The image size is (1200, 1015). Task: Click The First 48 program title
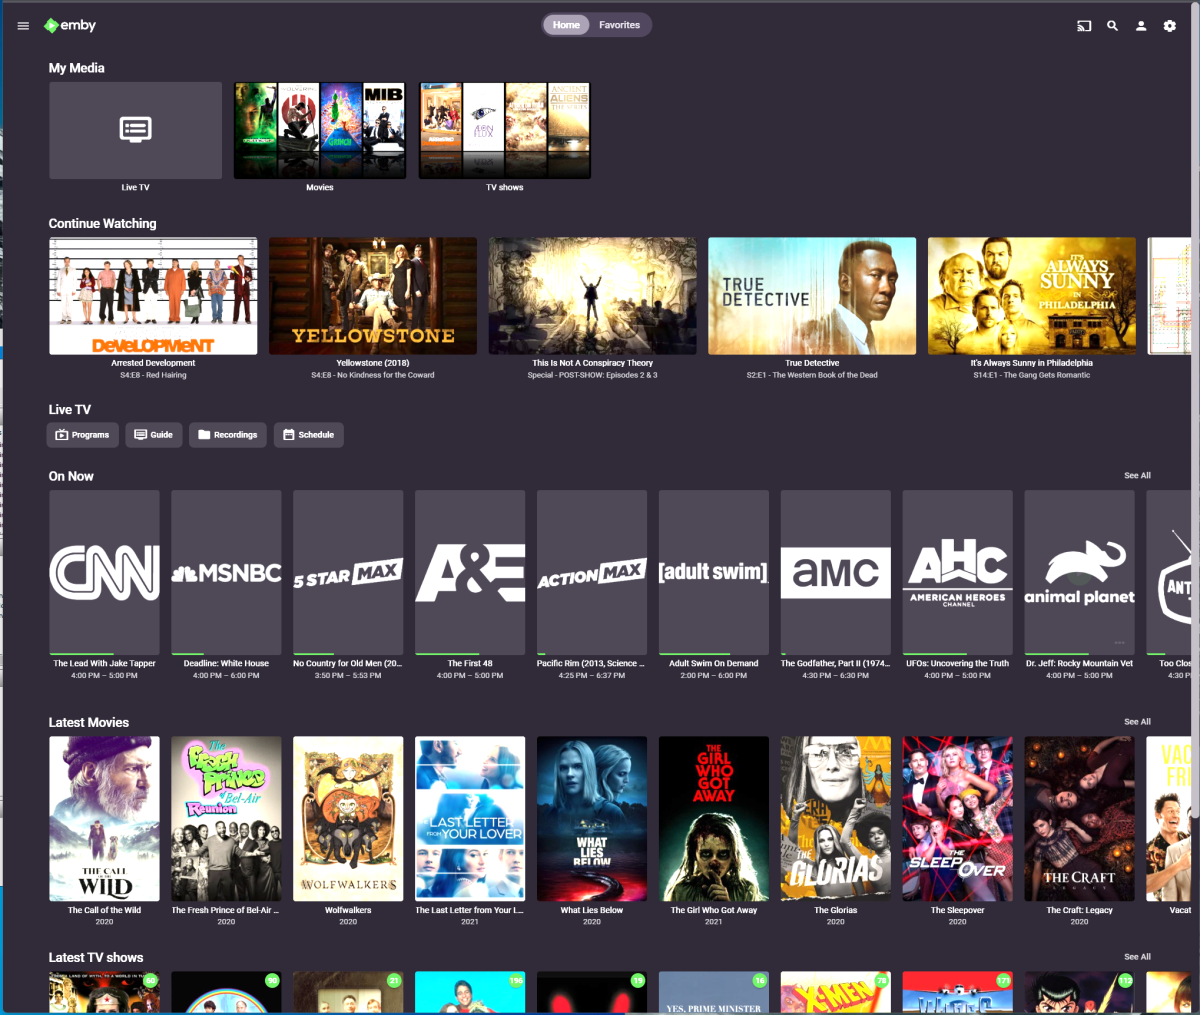pos(470,663)
